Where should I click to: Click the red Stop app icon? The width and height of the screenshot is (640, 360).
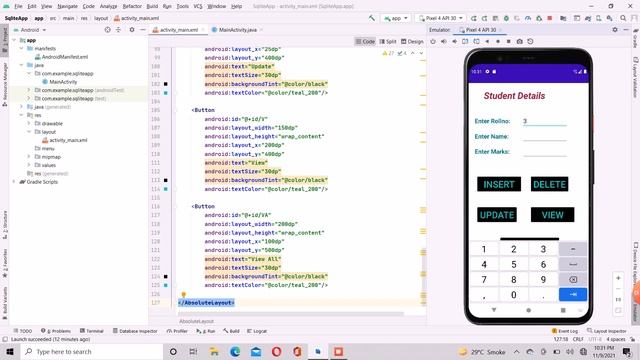pyautogui.click(x=550, y=18)
